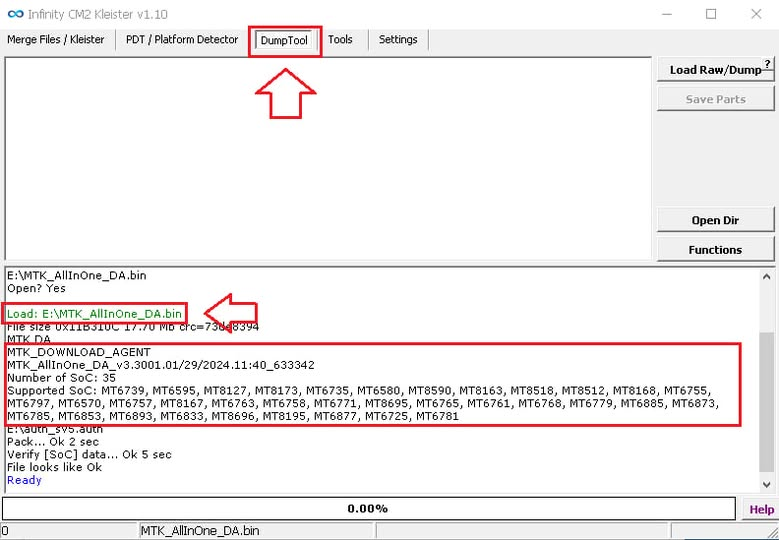
Task: Open the Tools tab
Action: coord(340,40)
